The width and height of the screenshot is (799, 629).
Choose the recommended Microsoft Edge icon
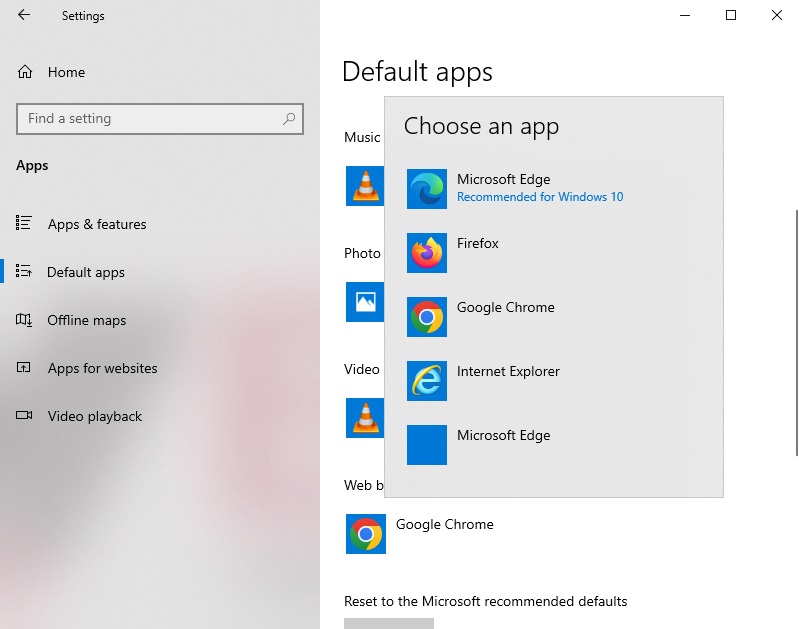point(427,189)
